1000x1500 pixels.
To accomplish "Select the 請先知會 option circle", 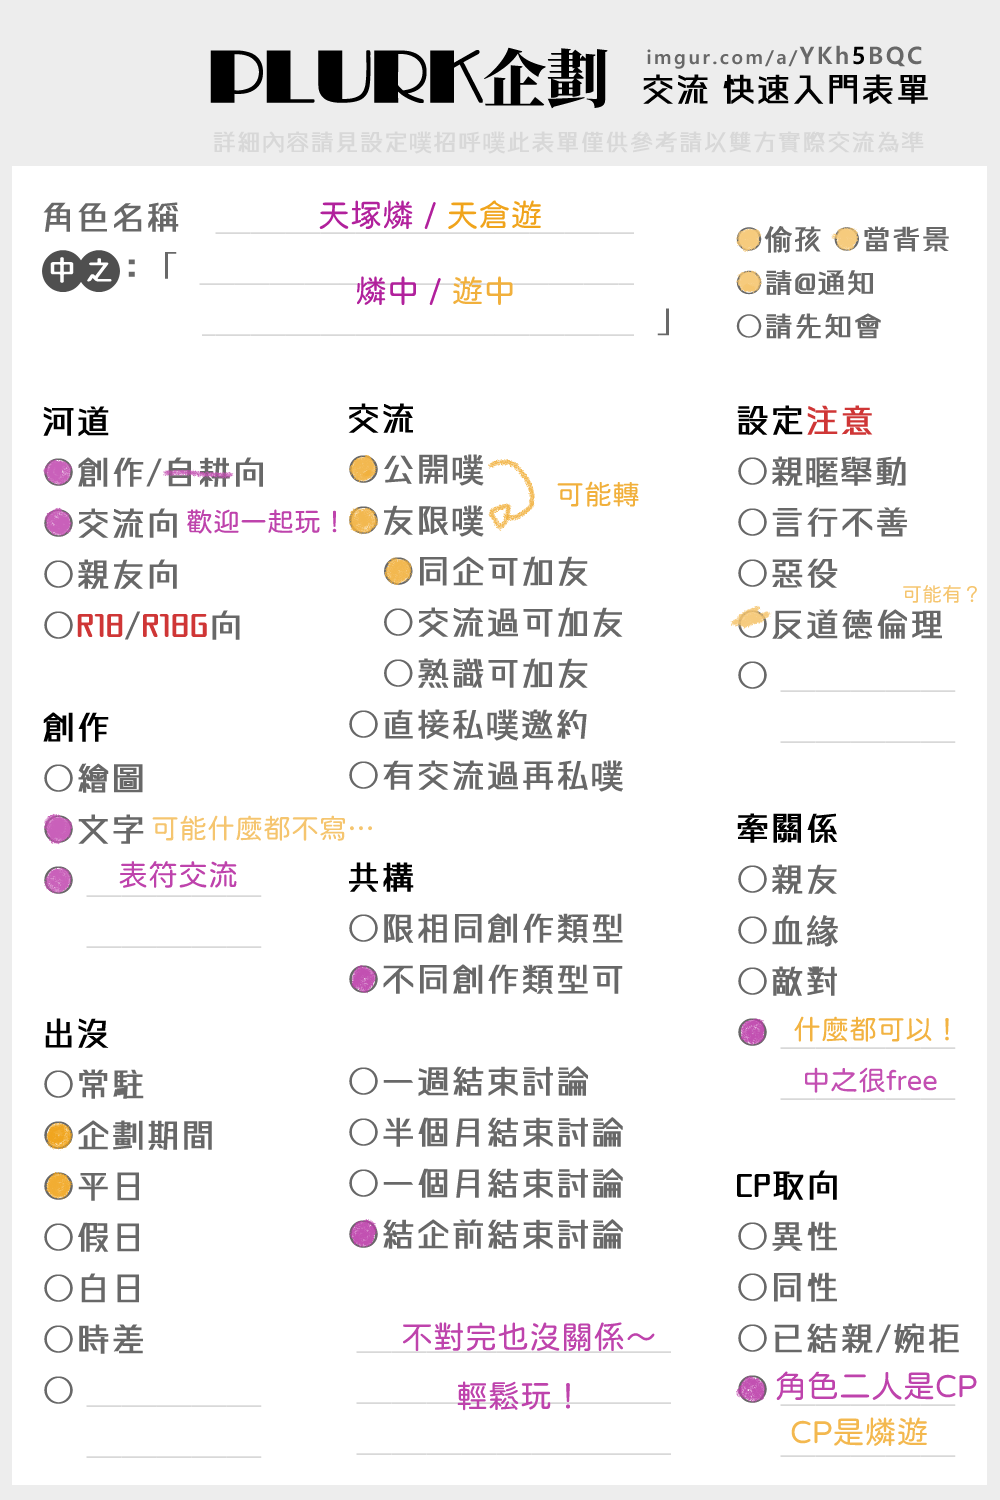I will 748,326.
